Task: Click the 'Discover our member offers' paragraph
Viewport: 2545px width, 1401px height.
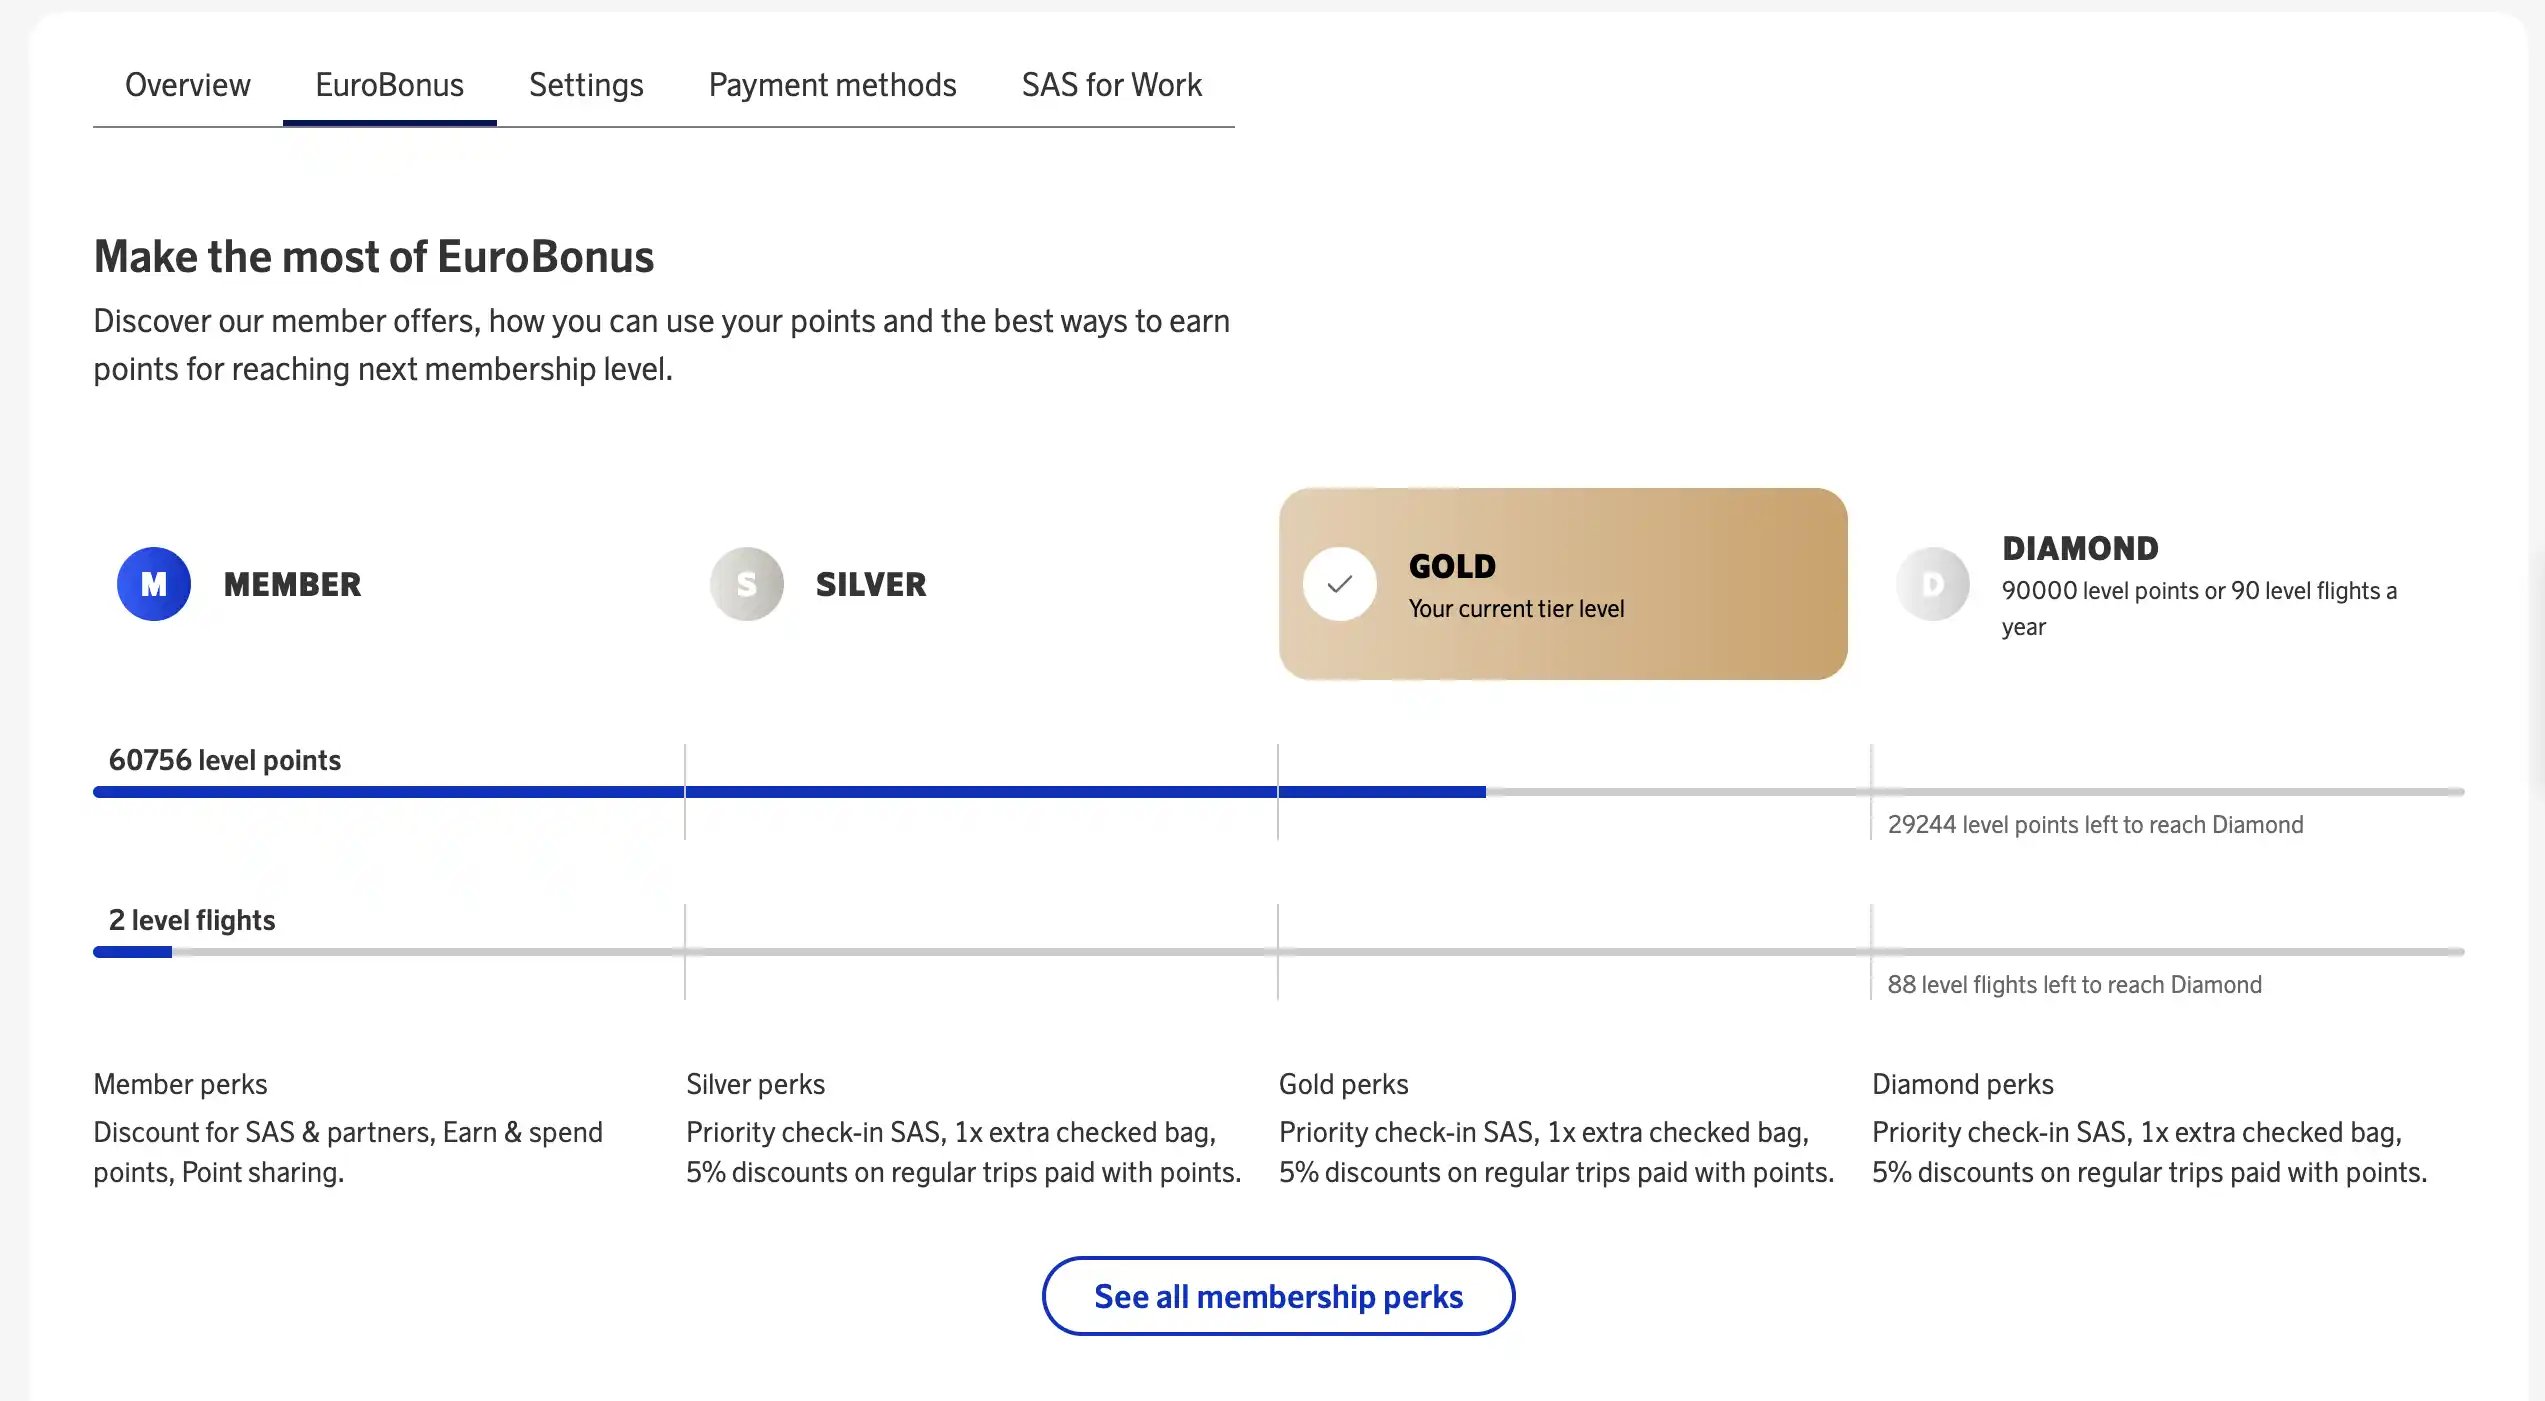Action: tap(661, 345)
